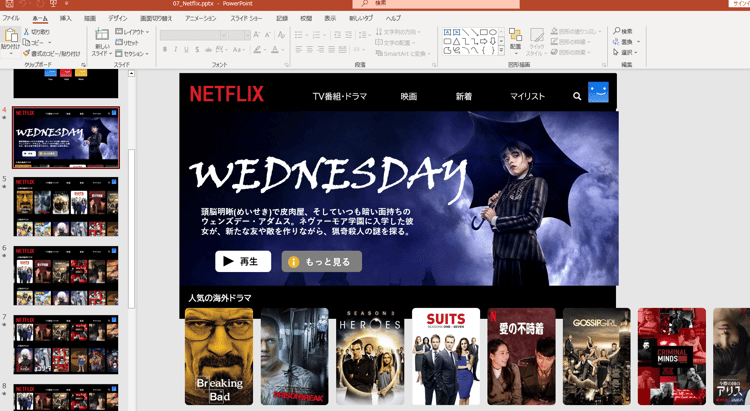Expand the shapes gallery More arrow
The height and width of the screenshot is (411, 750).
click(501, 50)
